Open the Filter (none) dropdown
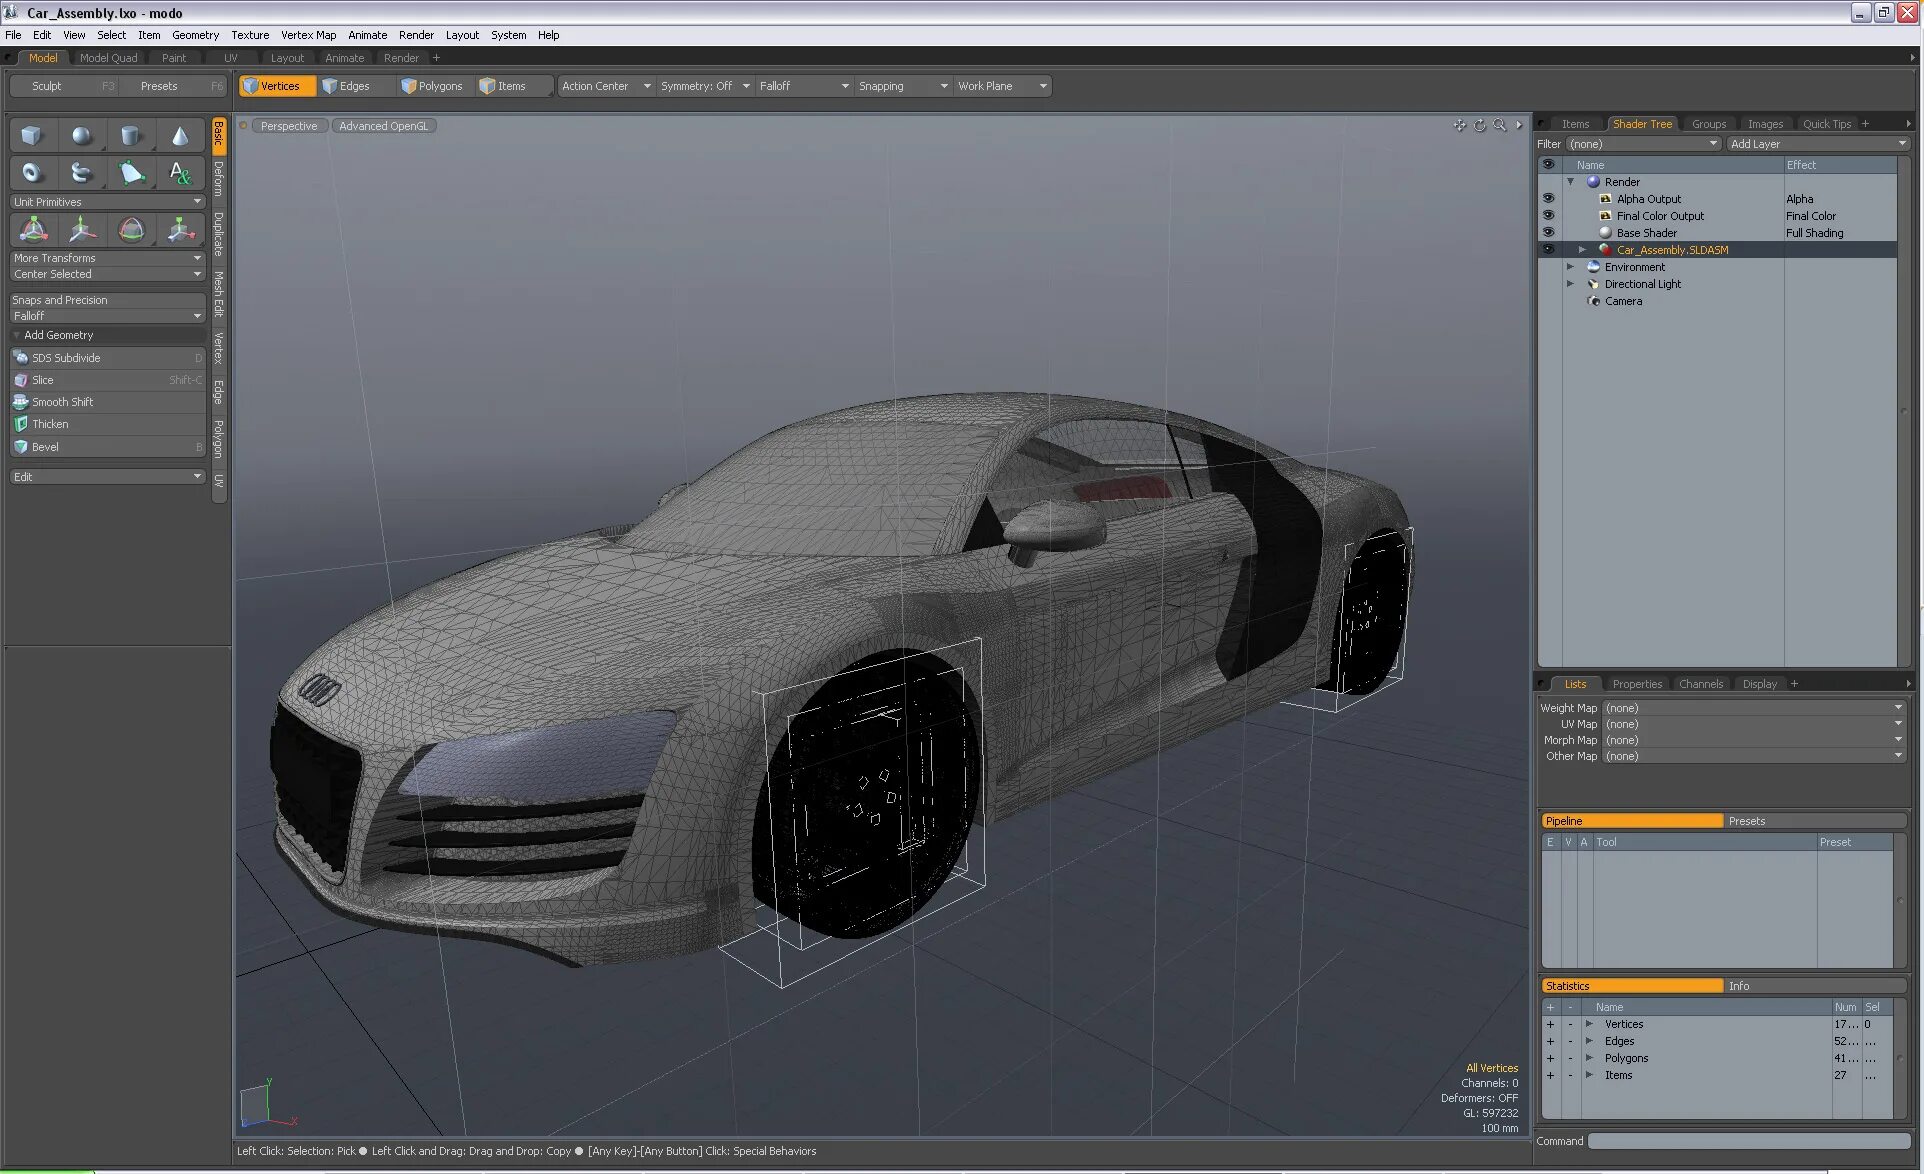This screenshot has width=1924, height=1174. (1642, 144)
